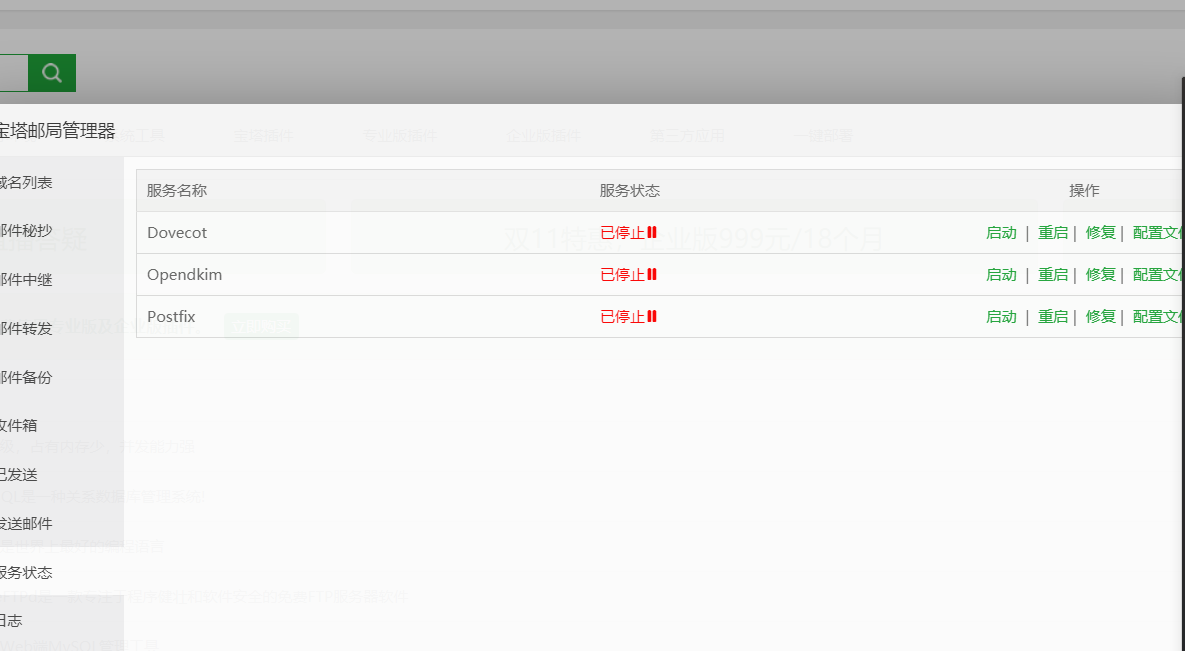Viewport: 1185px width, 651px height.
Task: Click the 服务状态 column header
Action: (x=630, y=191)
